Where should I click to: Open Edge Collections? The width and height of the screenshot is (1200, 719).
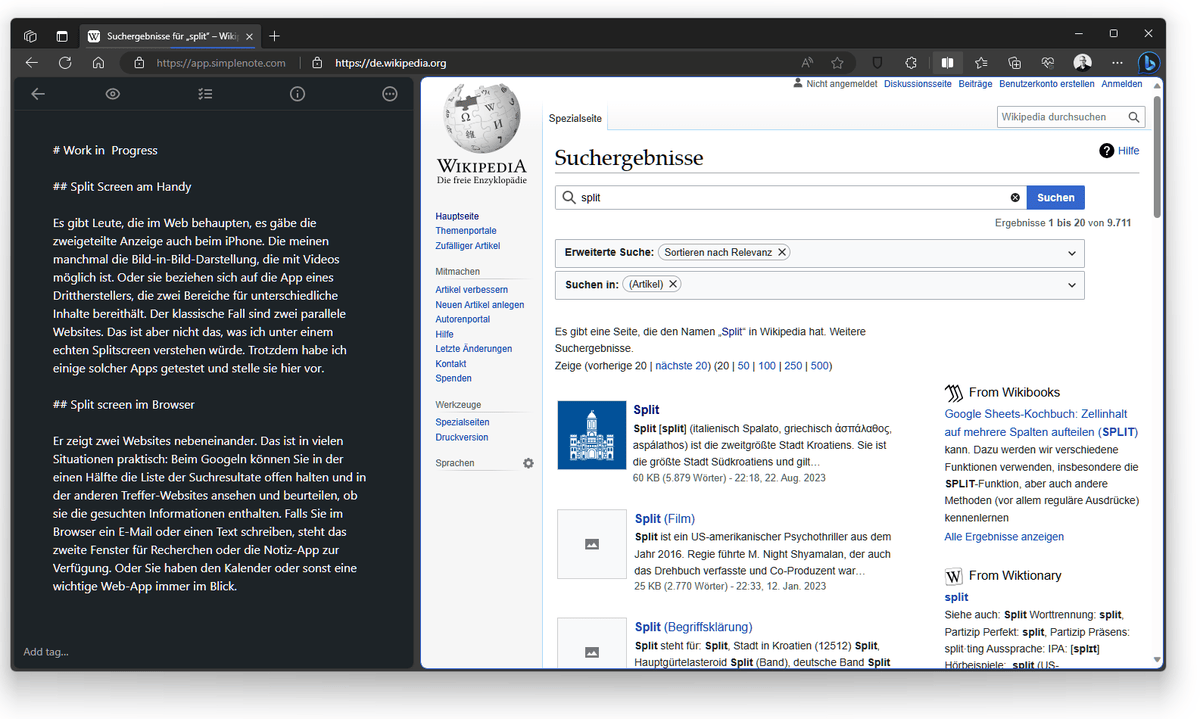coord(1014,62)
